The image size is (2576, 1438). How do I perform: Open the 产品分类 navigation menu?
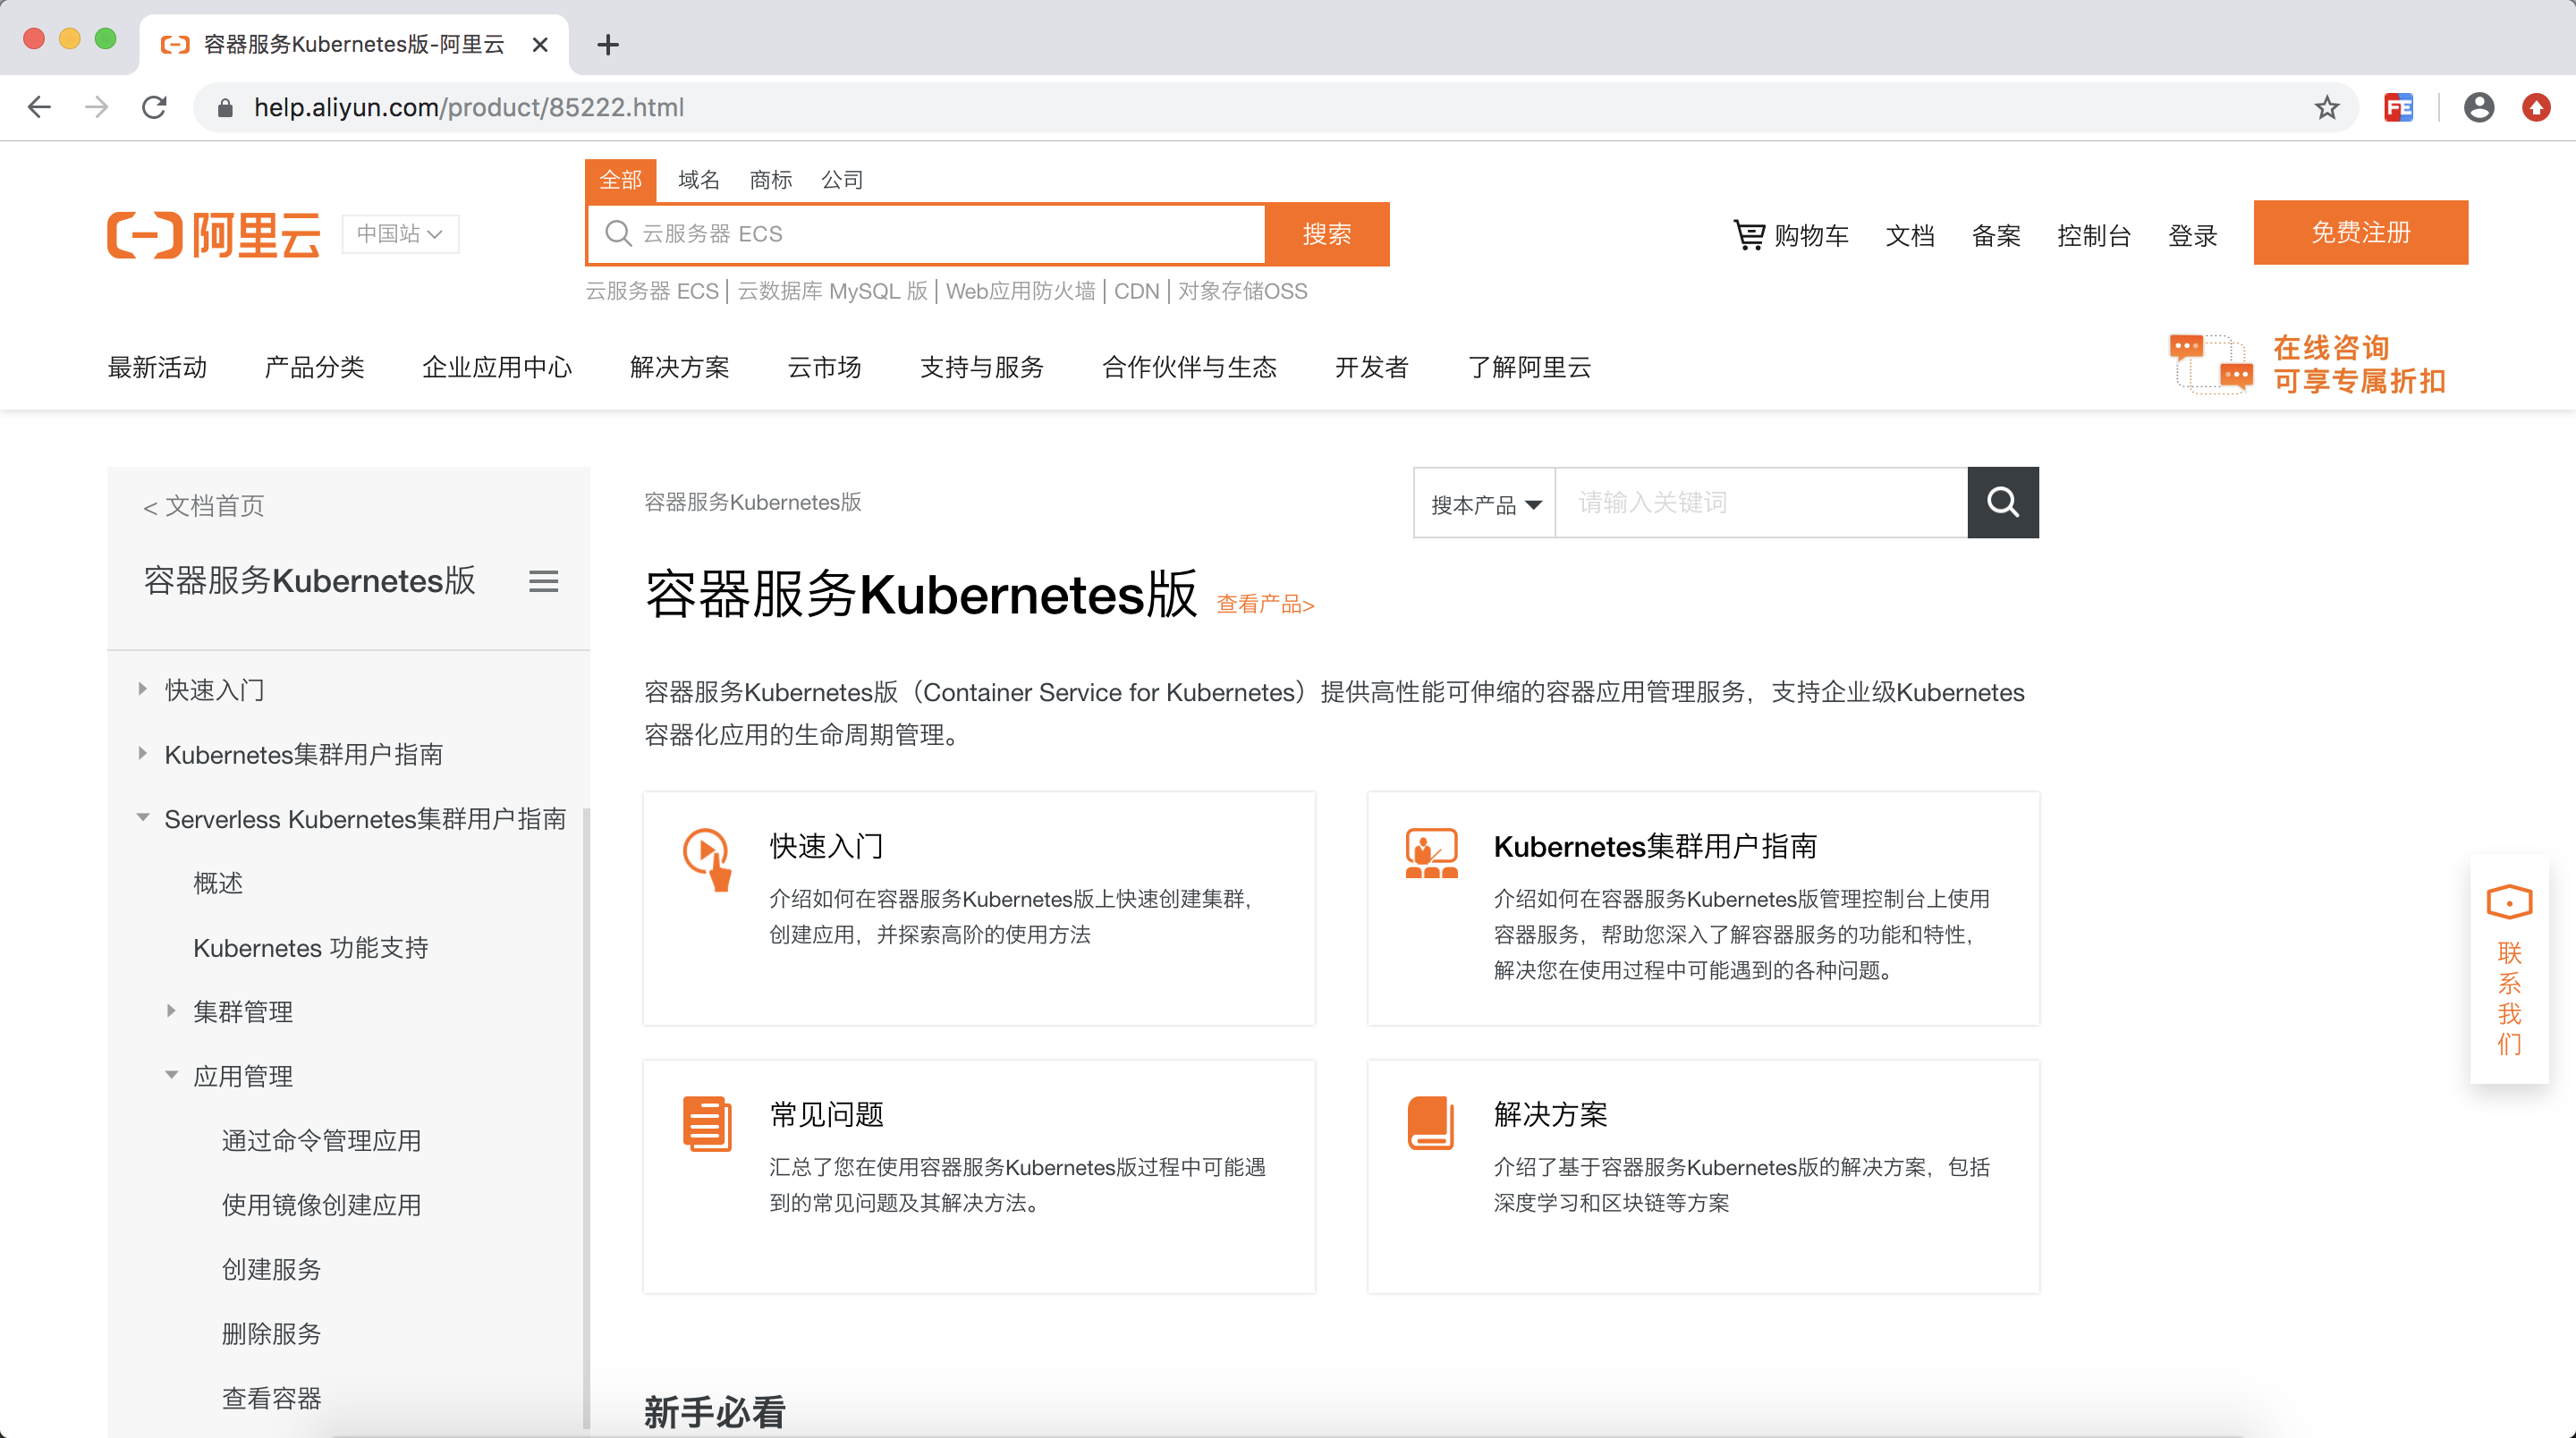[314, 367]
